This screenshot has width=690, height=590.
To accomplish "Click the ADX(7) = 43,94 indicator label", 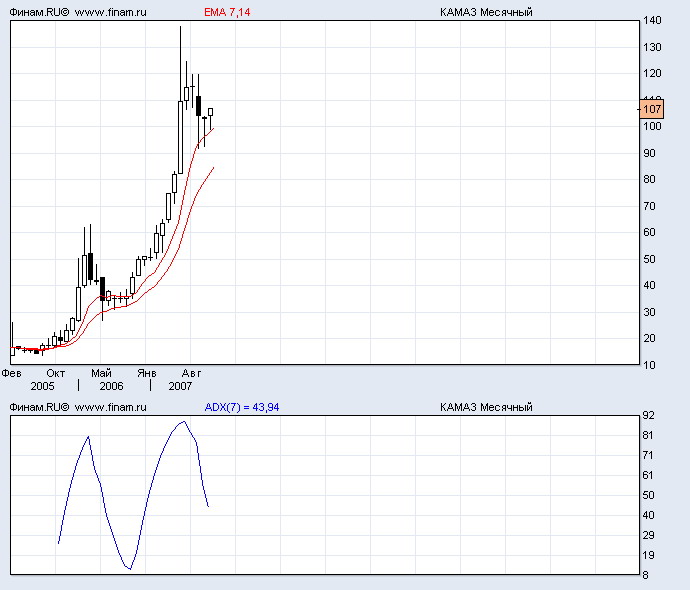I will [x=242, y=407].
